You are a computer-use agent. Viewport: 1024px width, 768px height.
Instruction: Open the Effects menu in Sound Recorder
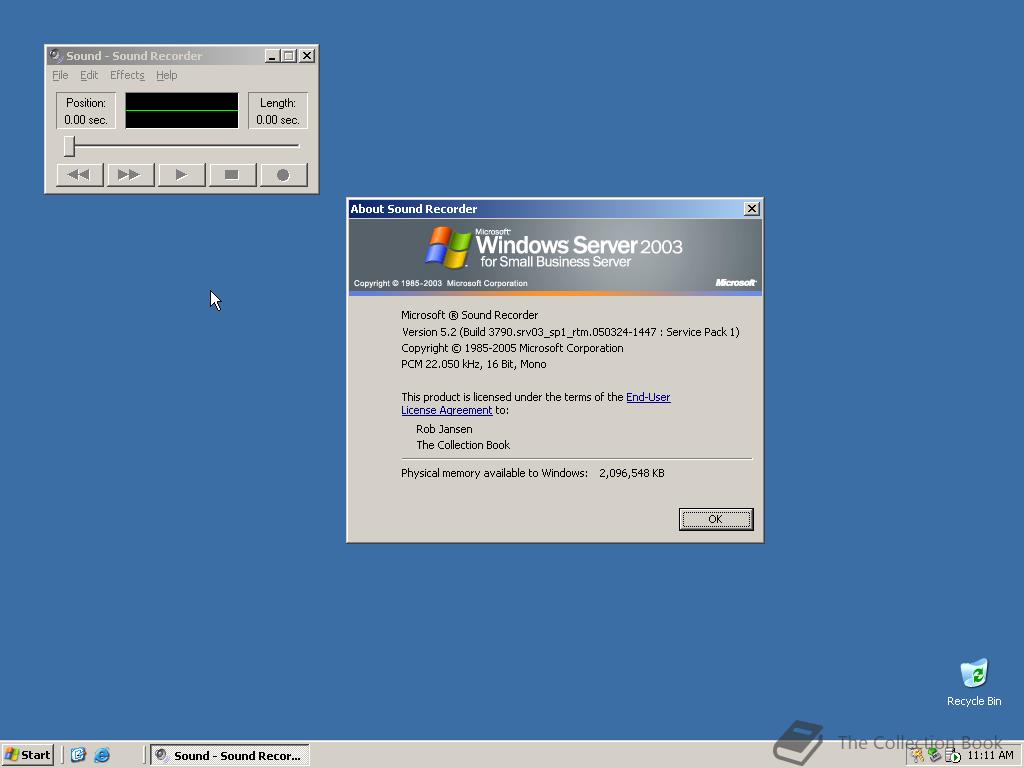(127, 75)
